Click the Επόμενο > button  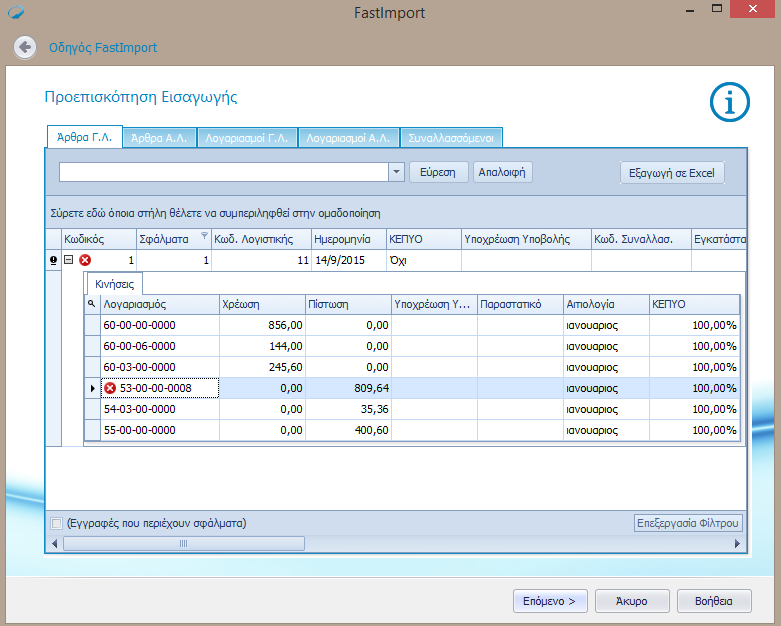550,601
